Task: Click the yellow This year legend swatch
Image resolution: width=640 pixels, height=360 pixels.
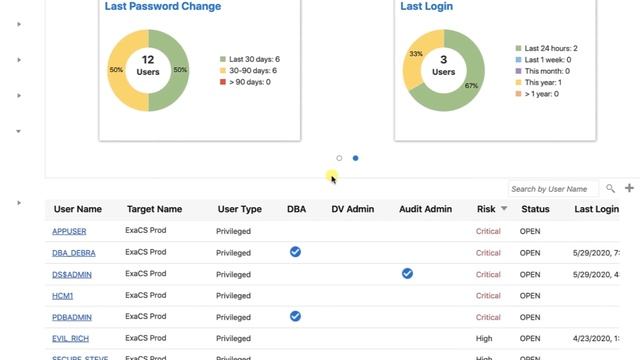Action: tap(518, 82)
